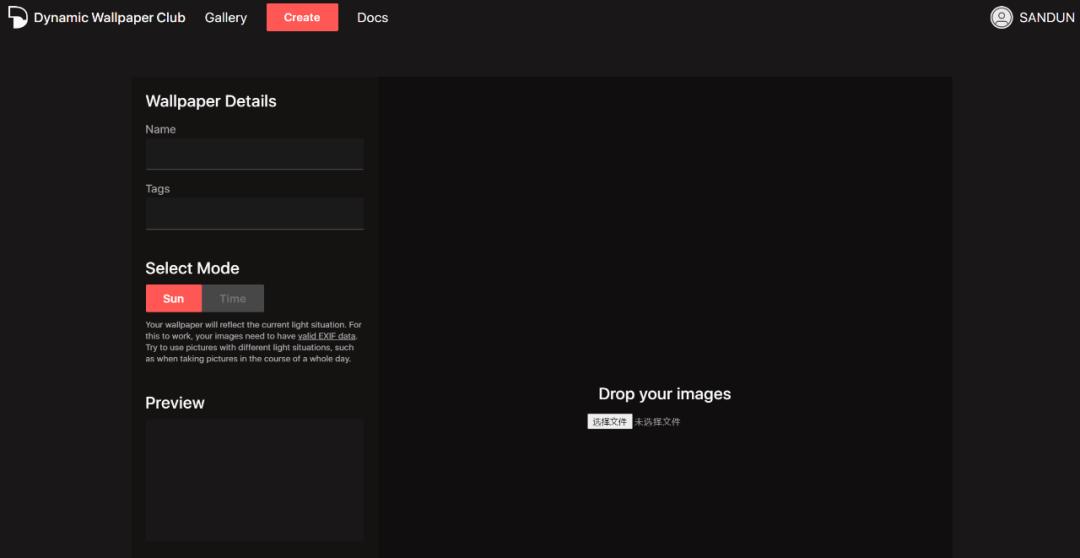Click the Preview image area
Image resolution: width=1080 pixels, height=558 pixels.
(x=255, y=479)
